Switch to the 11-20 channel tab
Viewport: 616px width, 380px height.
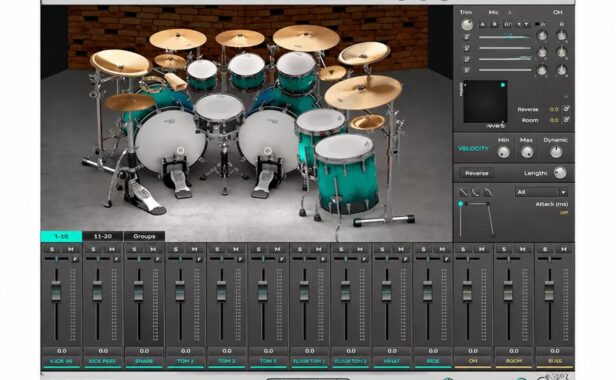click(x=103, y=236)
